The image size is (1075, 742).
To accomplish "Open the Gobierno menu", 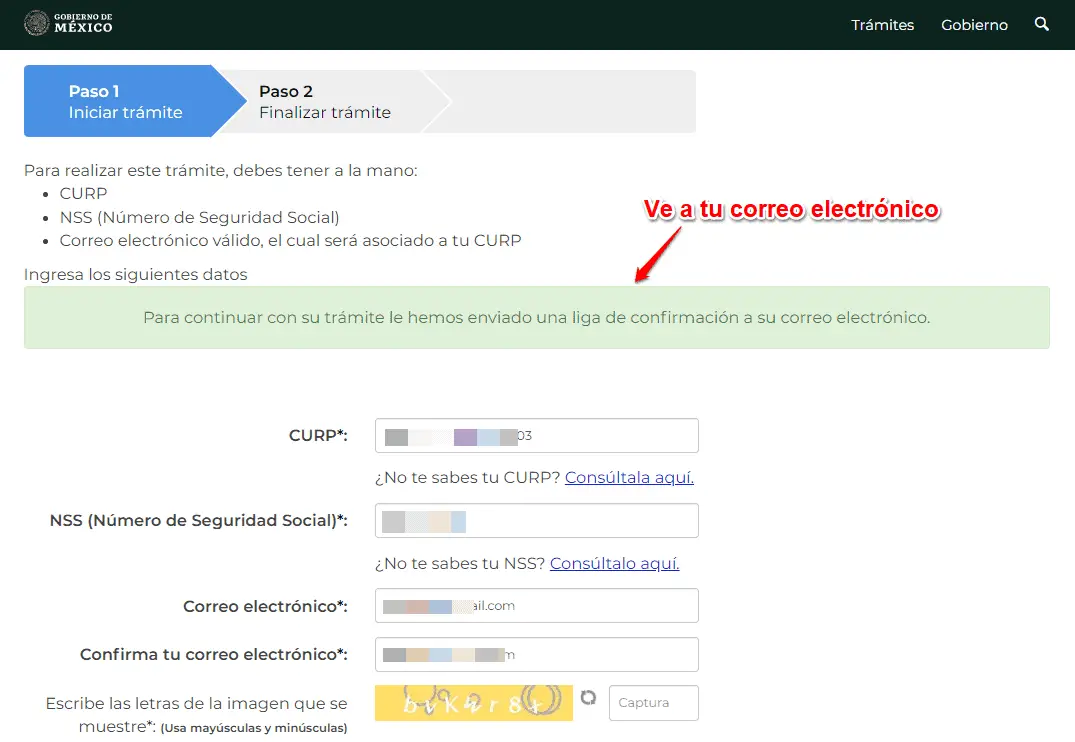I will coord(974,25).
